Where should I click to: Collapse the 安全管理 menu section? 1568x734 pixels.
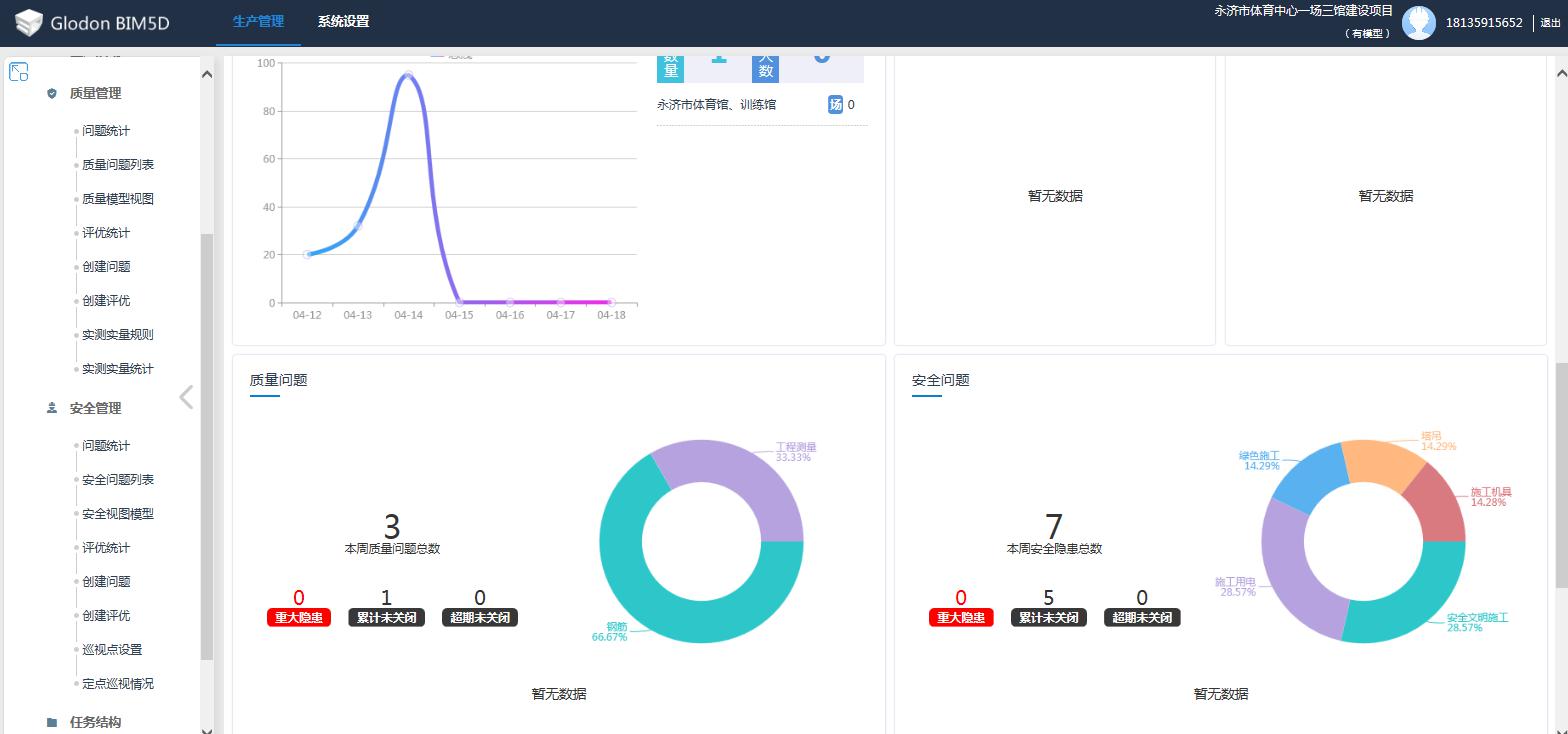click(96, 408)
